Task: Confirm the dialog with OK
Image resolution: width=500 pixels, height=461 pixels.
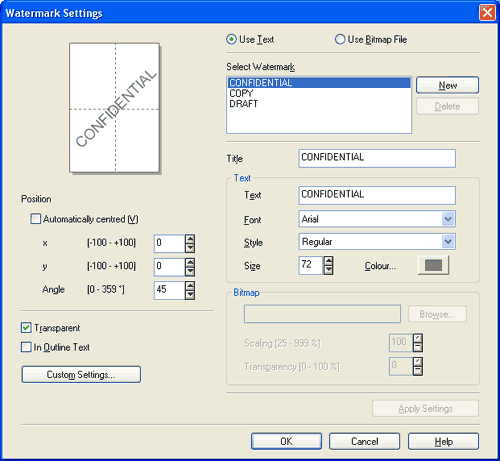Action: (x=286, y=441)
